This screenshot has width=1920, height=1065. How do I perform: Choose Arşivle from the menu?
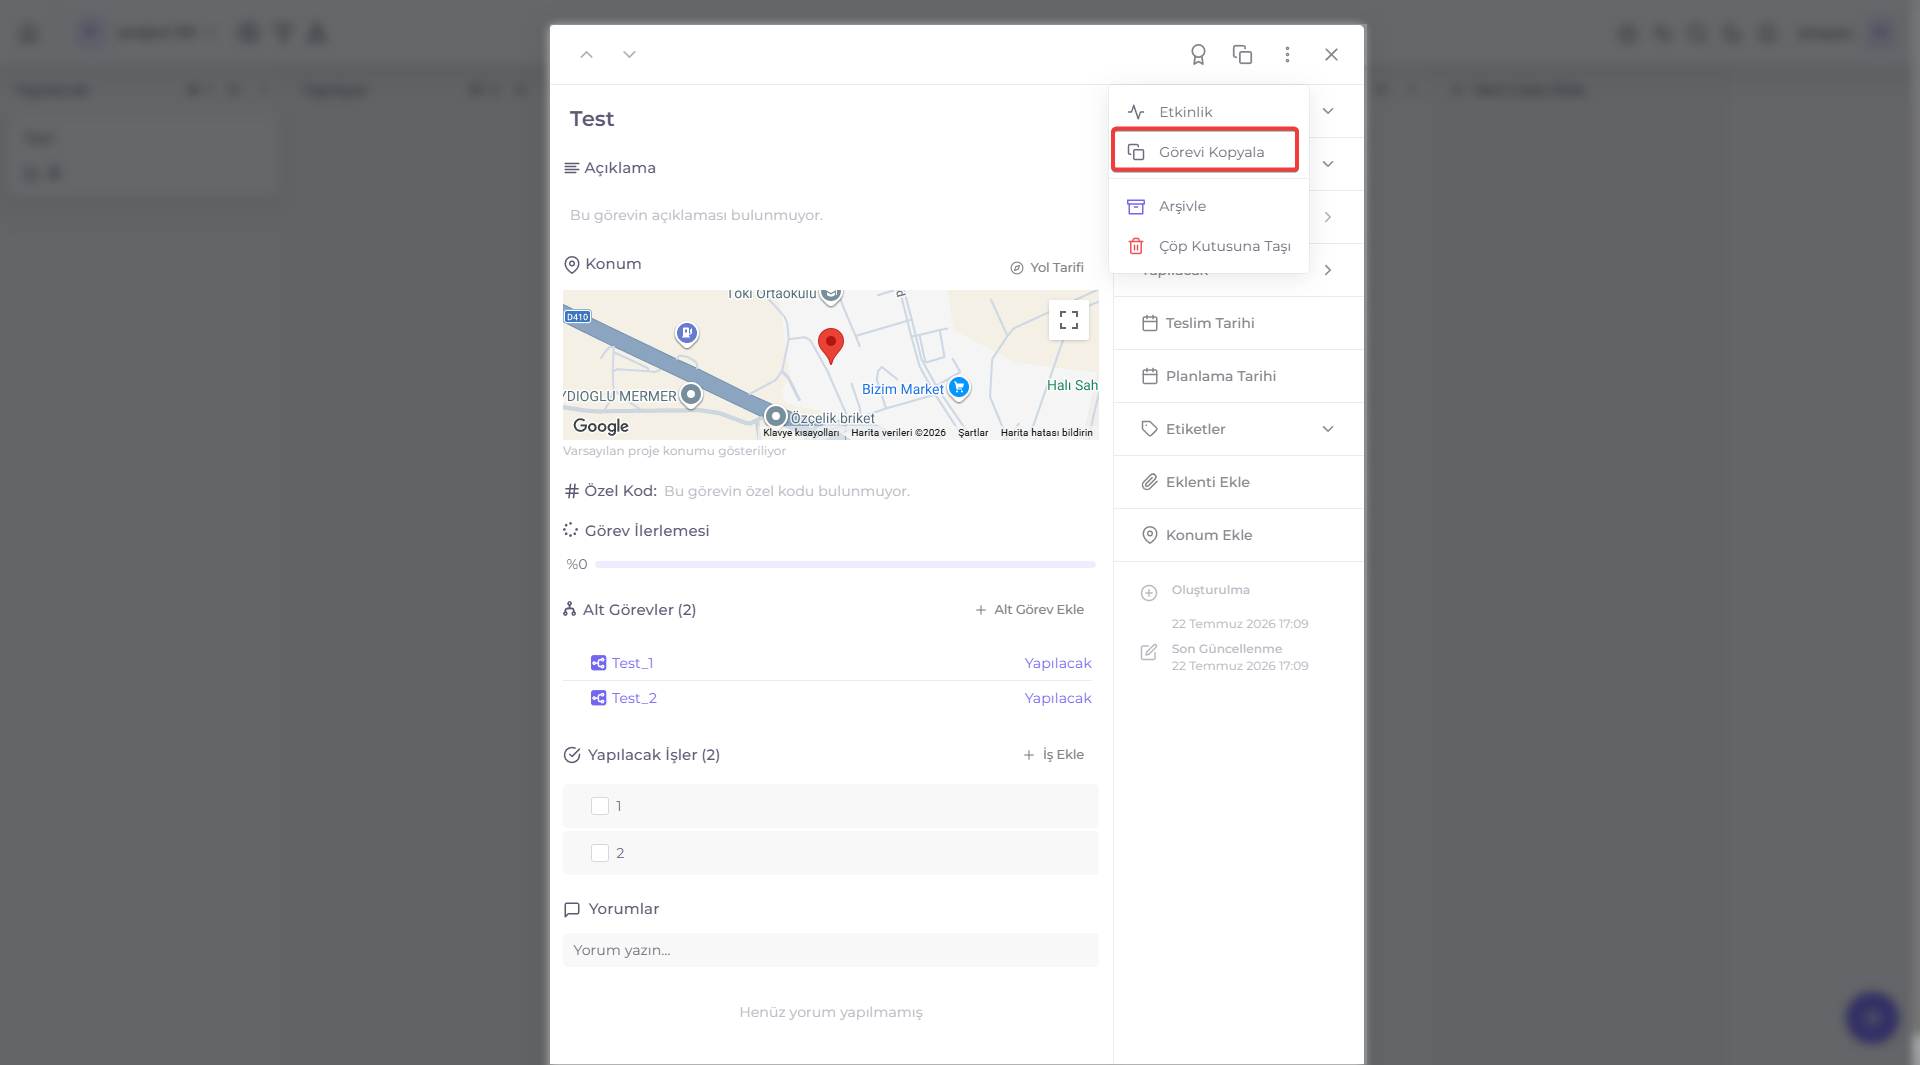(x=1208, y=206)
